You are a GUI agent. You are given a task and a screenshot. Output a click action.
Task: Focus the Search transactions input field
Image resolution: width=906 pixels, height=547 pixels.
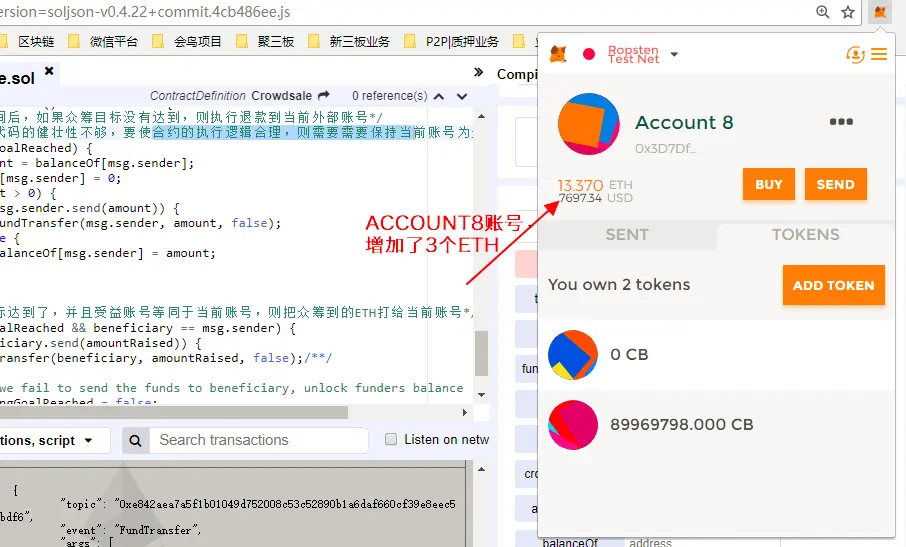coord(259,440)
